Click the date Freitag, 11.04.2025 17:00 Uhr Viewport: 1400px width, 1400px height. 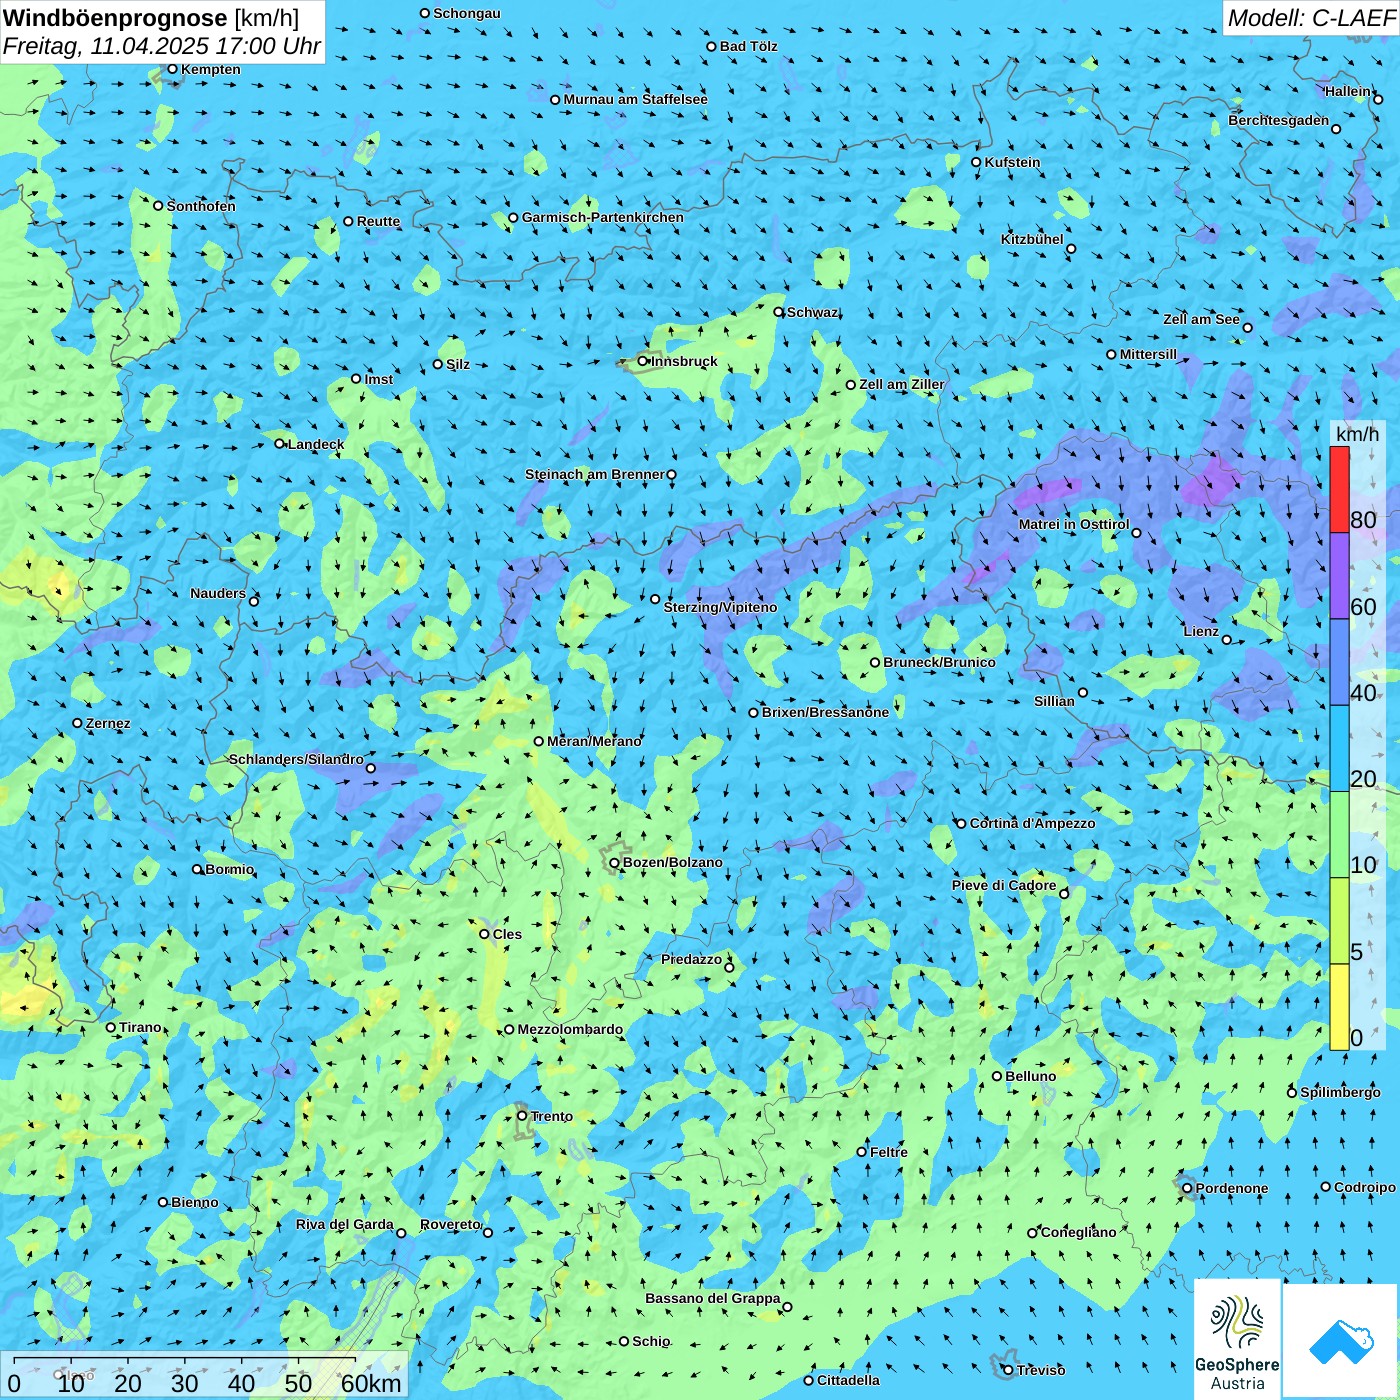pos(162,46)
